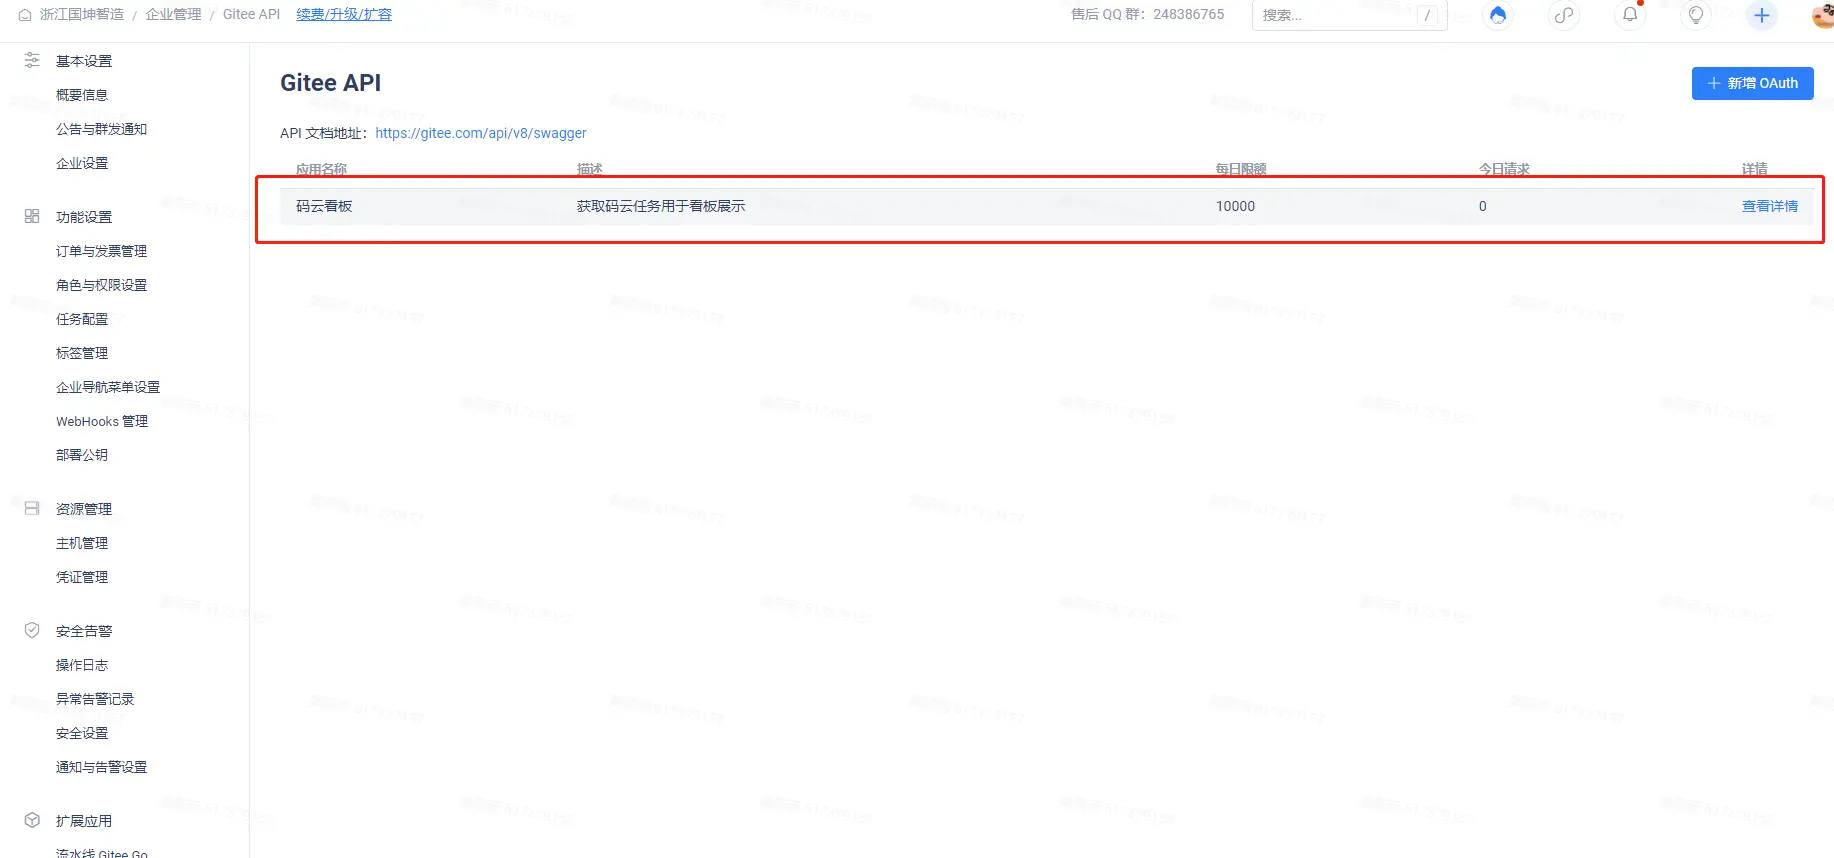
Task: Click the 今日请求 column header
Action: [1504, 169]
